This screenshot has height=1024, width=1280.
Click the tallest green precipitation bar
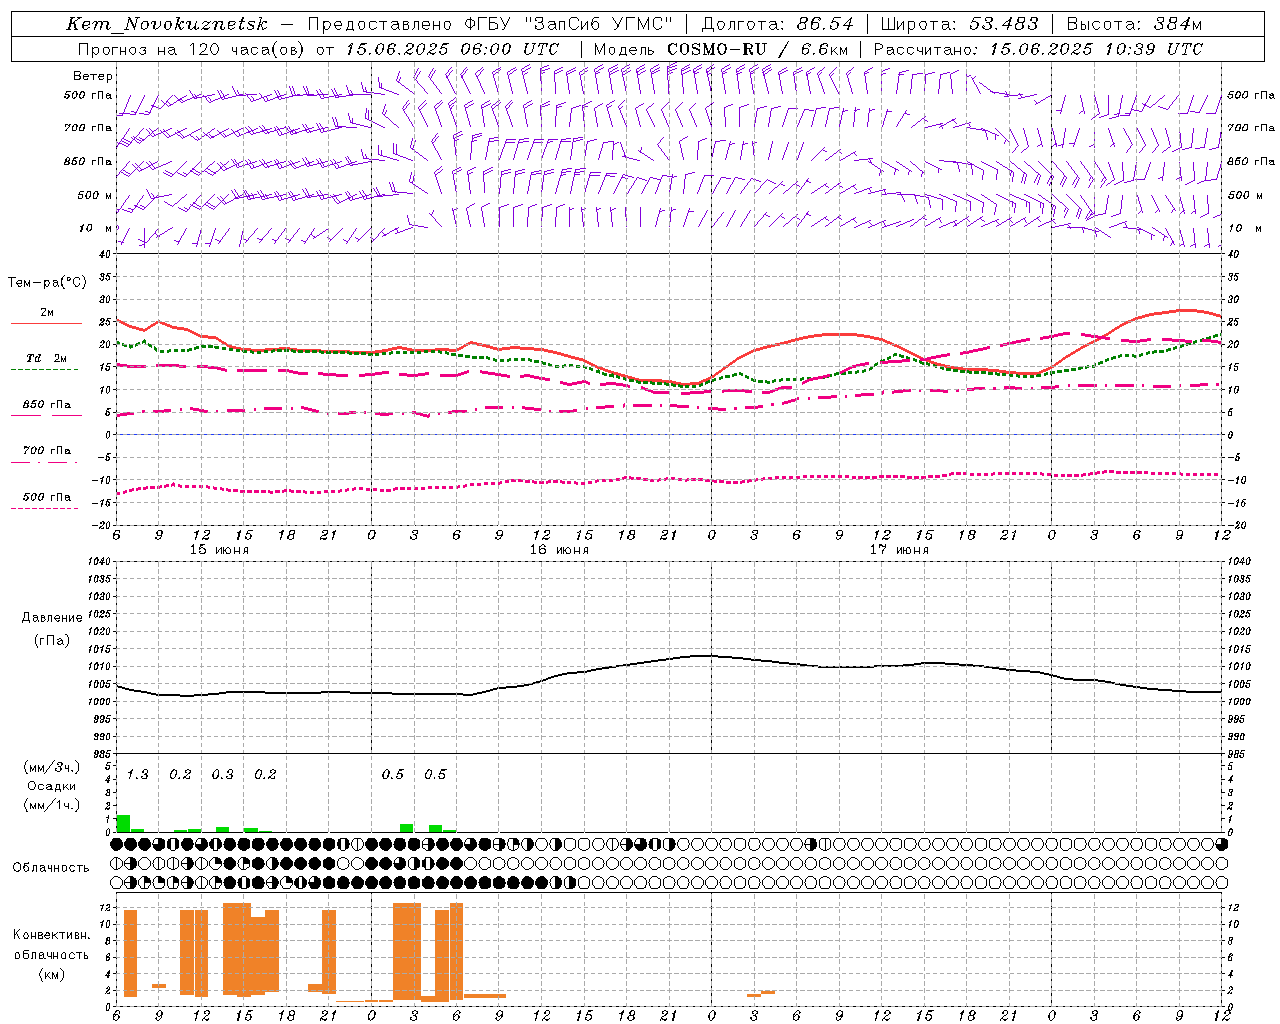(x=123, y=823)
